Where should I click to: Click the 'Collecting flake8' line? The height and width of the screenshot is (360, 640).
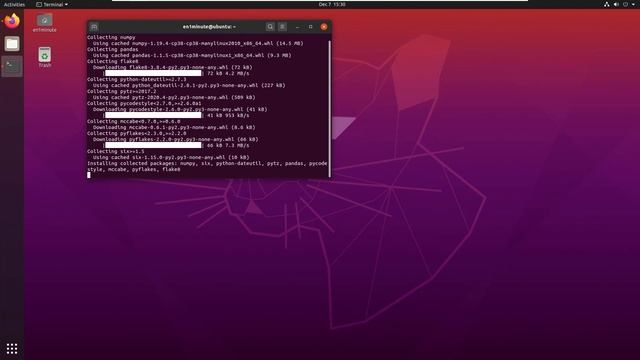point(113,61)
